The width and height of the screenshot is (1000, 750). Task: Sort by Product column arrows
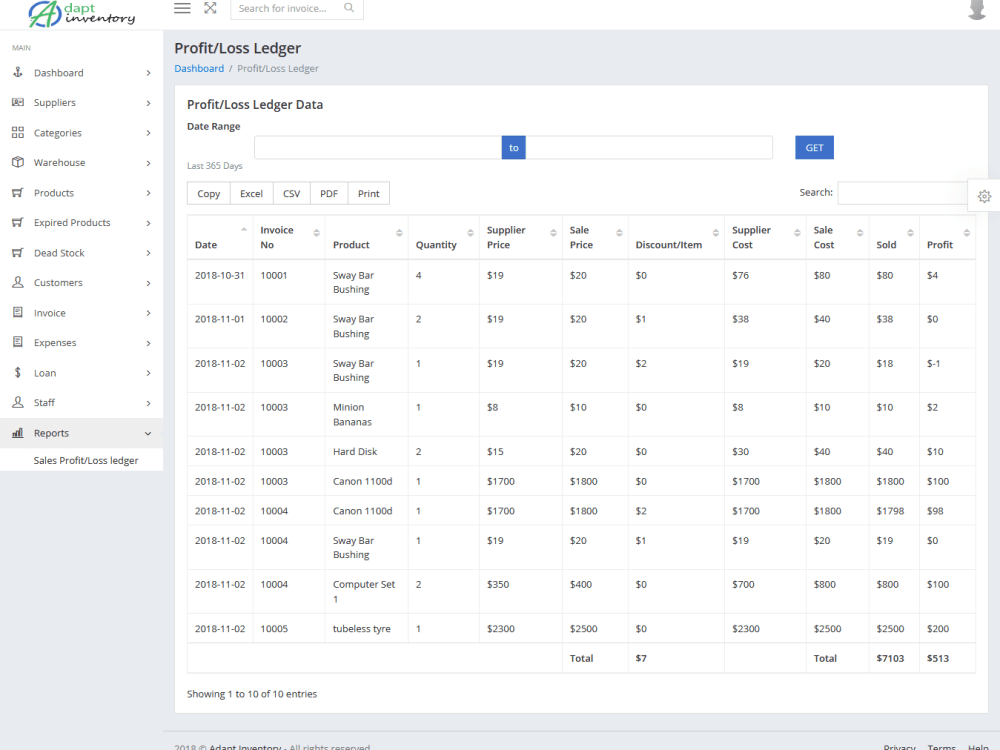point(399,233)
